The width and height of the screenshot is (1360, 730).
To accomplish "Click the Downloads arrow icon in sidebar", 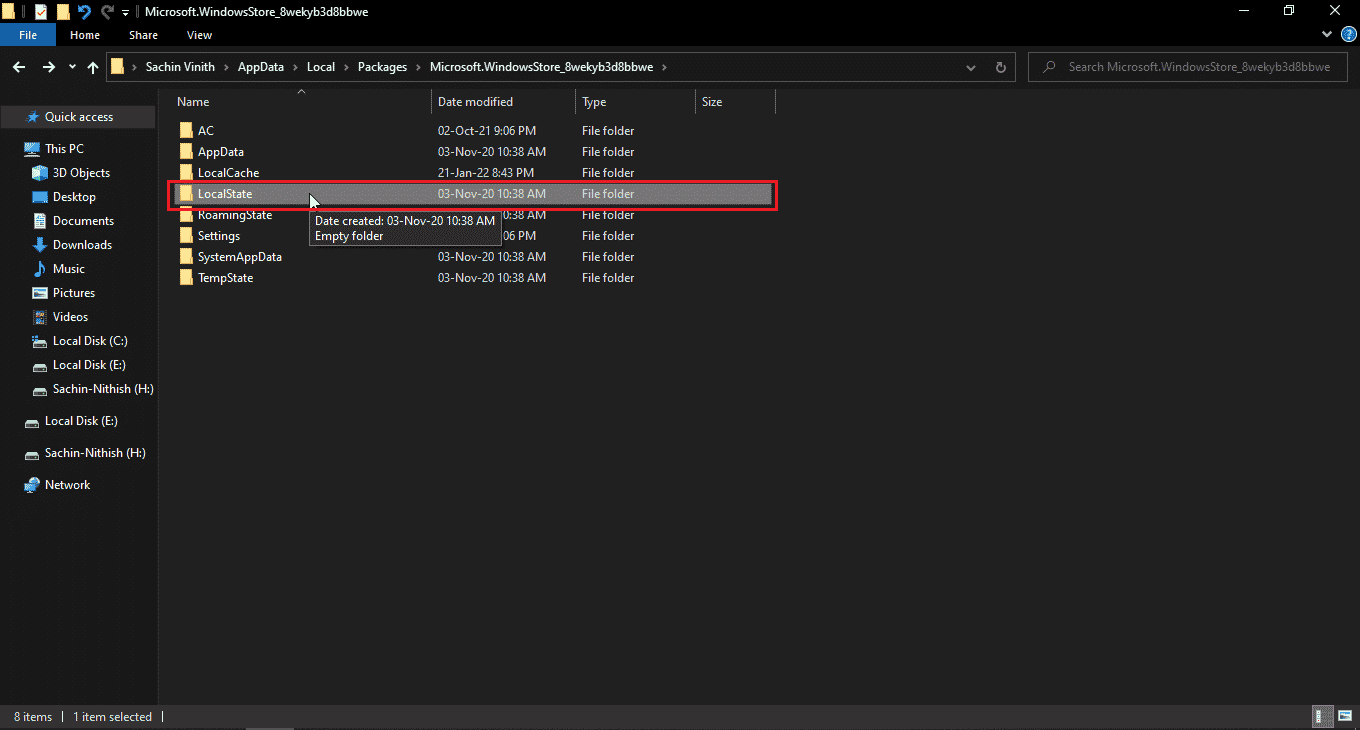I will [40, 245].
